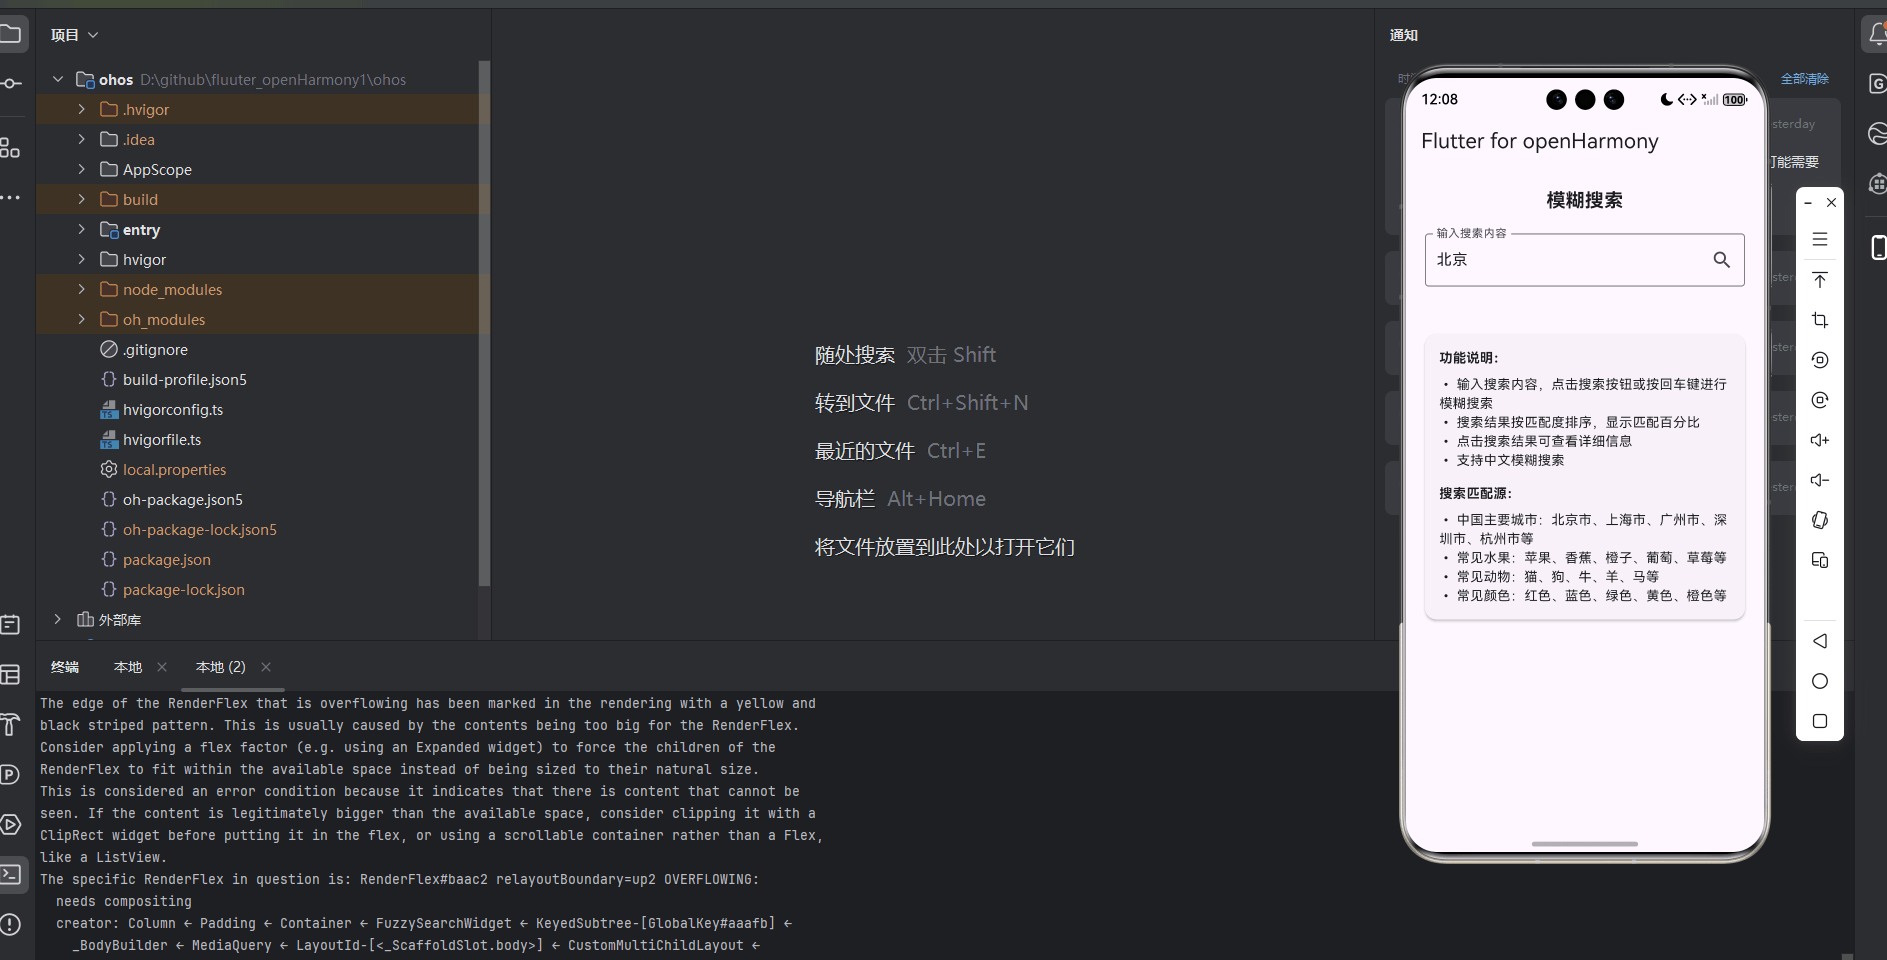Image resolution: width=1887 pixels, height=960 pixels.
Task: Click the Flutter for openHarmony app title
Action: (1539, 141)
